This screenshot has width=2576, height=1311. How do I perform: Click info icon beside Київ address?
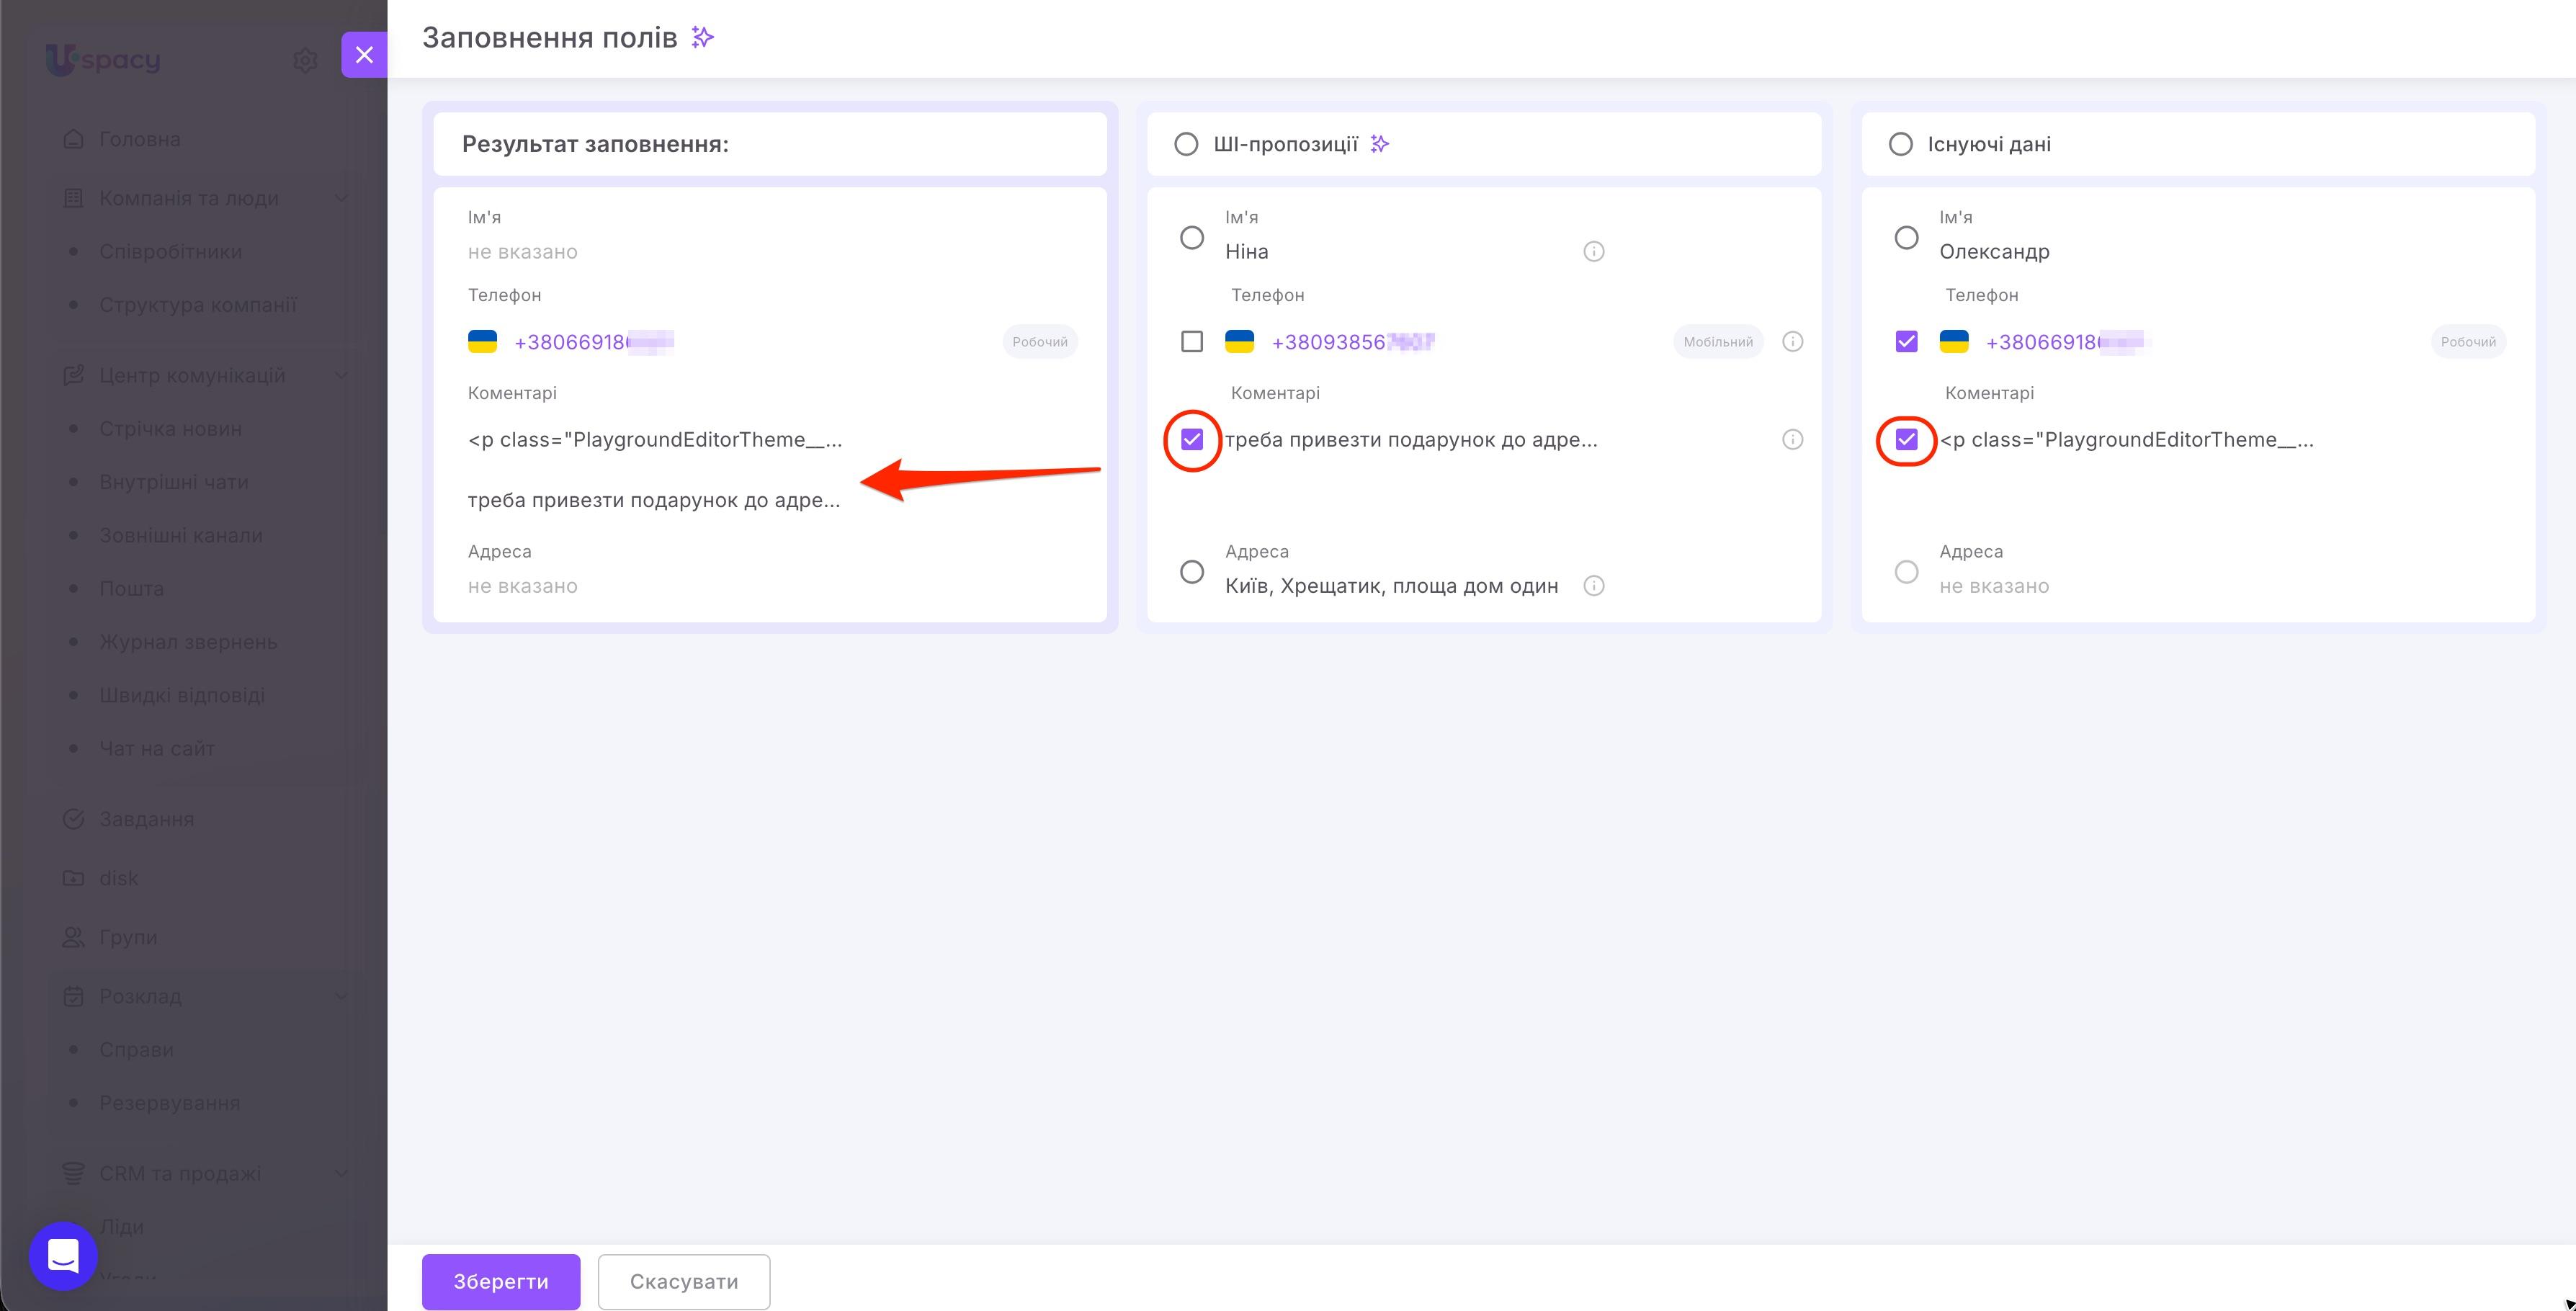(1594, 586)
